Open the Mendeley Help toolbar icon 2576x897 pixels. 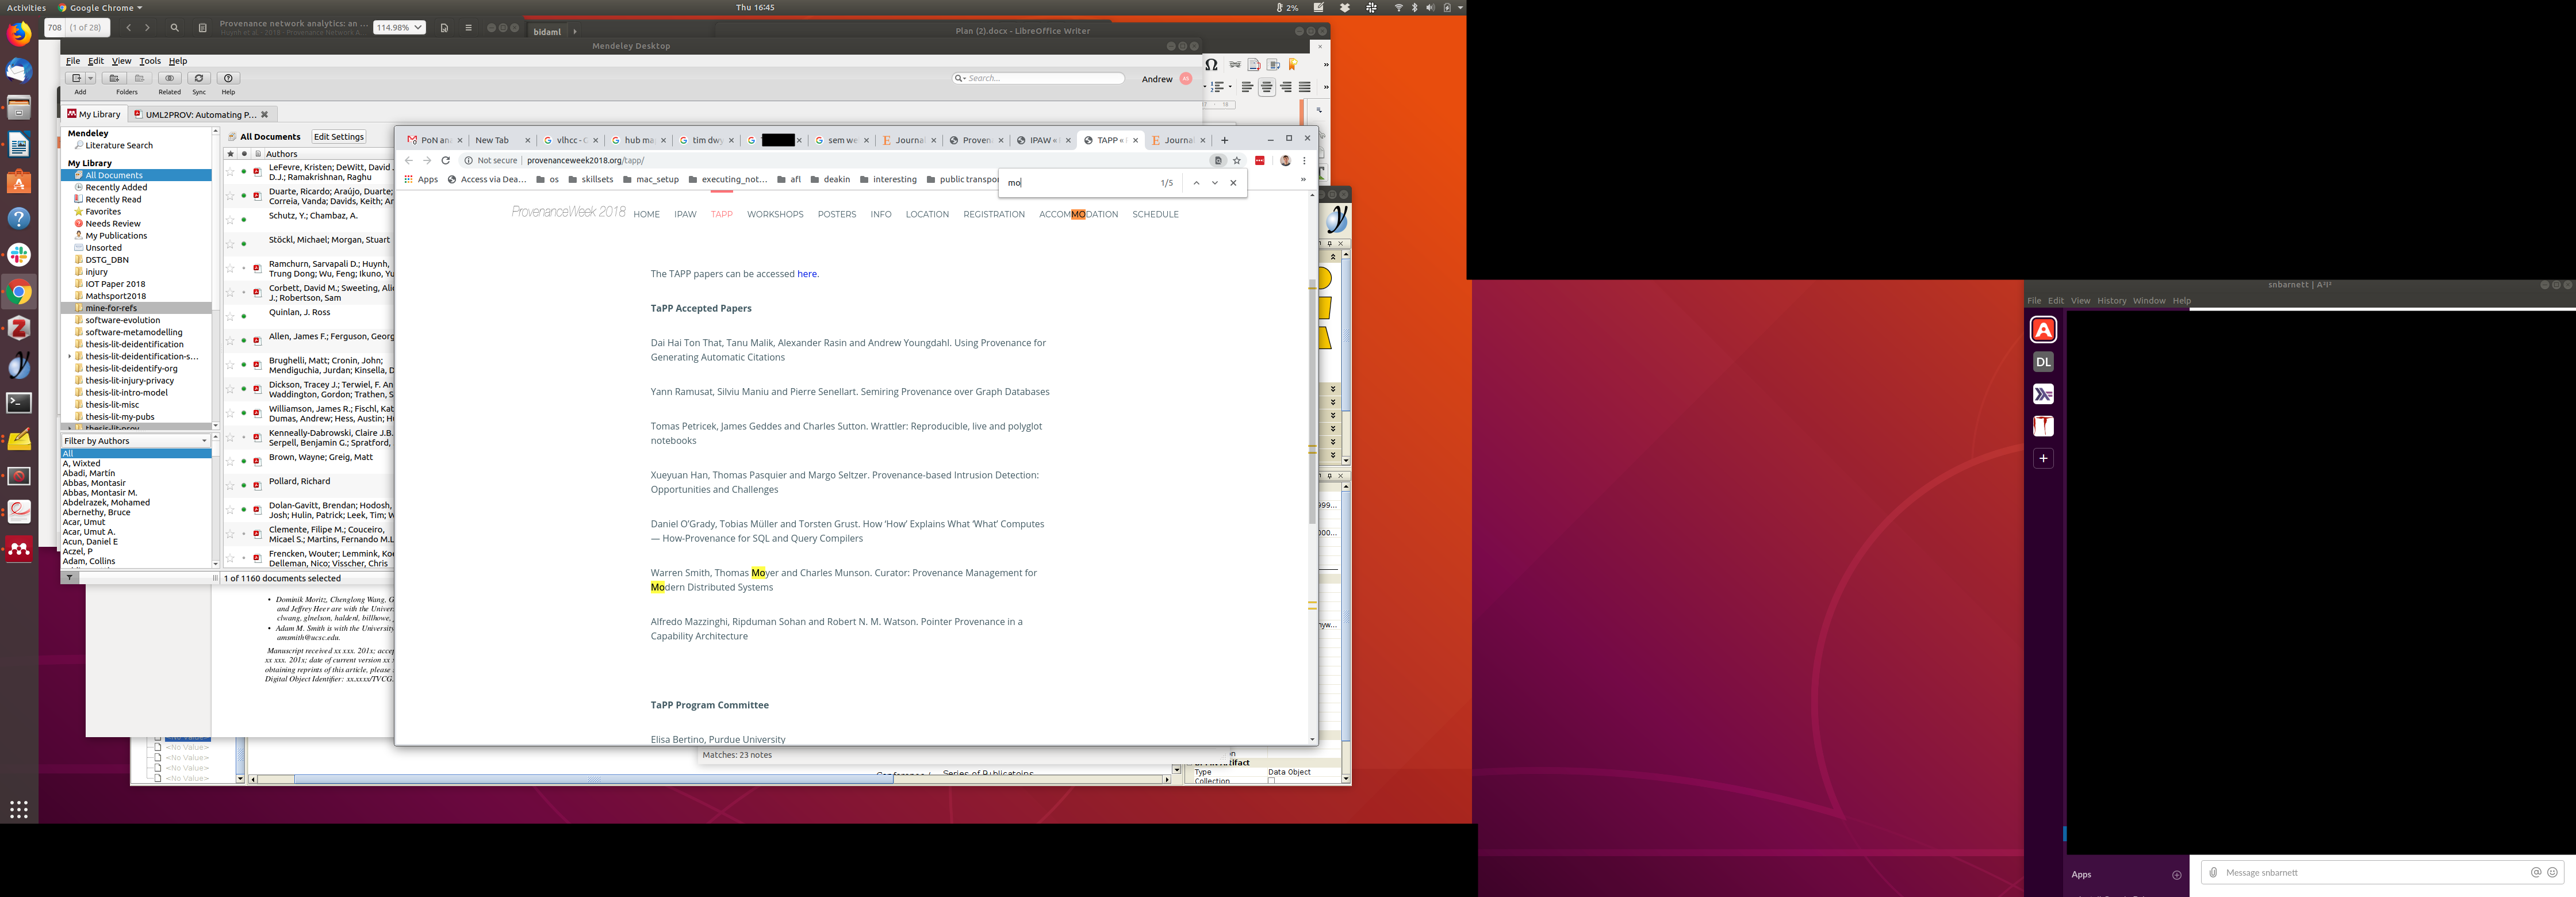click(228, 78)
